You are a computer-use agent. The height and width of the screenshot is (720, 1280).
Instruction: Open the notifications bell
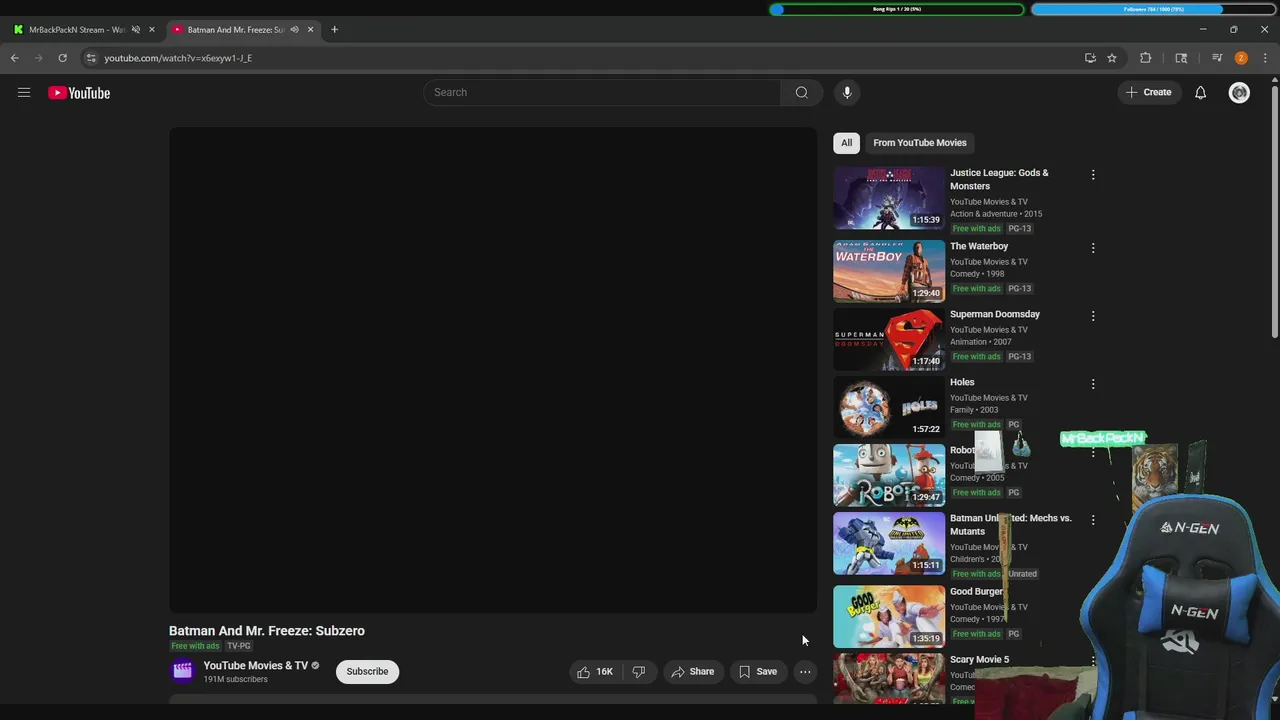(1200, 93)
